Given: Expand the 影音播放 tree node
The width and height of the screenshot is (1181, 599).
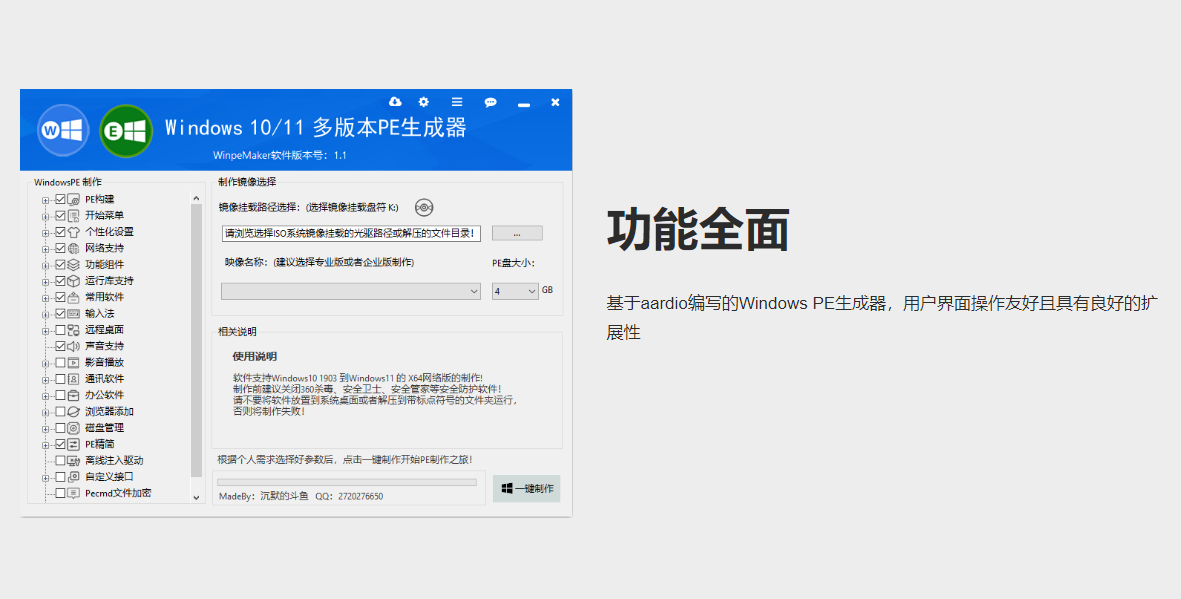Looking at the screenshot, I should click(45, 363).
